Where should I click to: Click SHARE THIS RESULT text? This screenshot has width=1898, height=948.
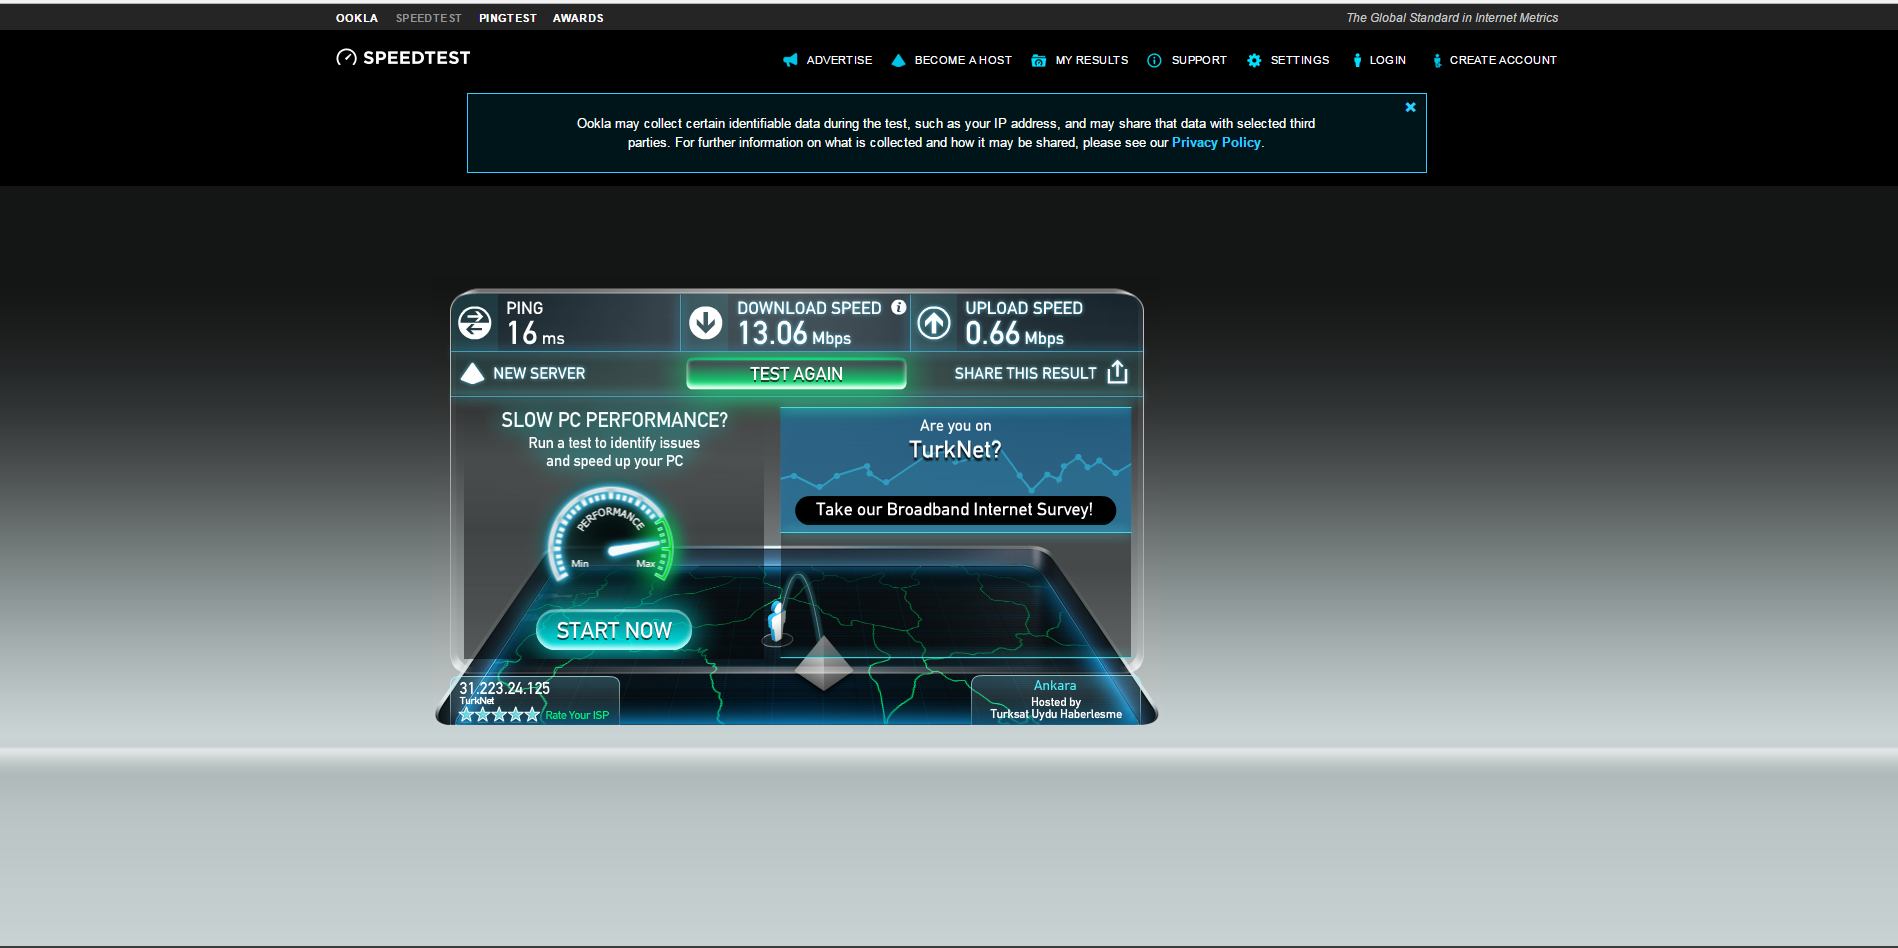pyautogui.click(x=1025, y=373)
